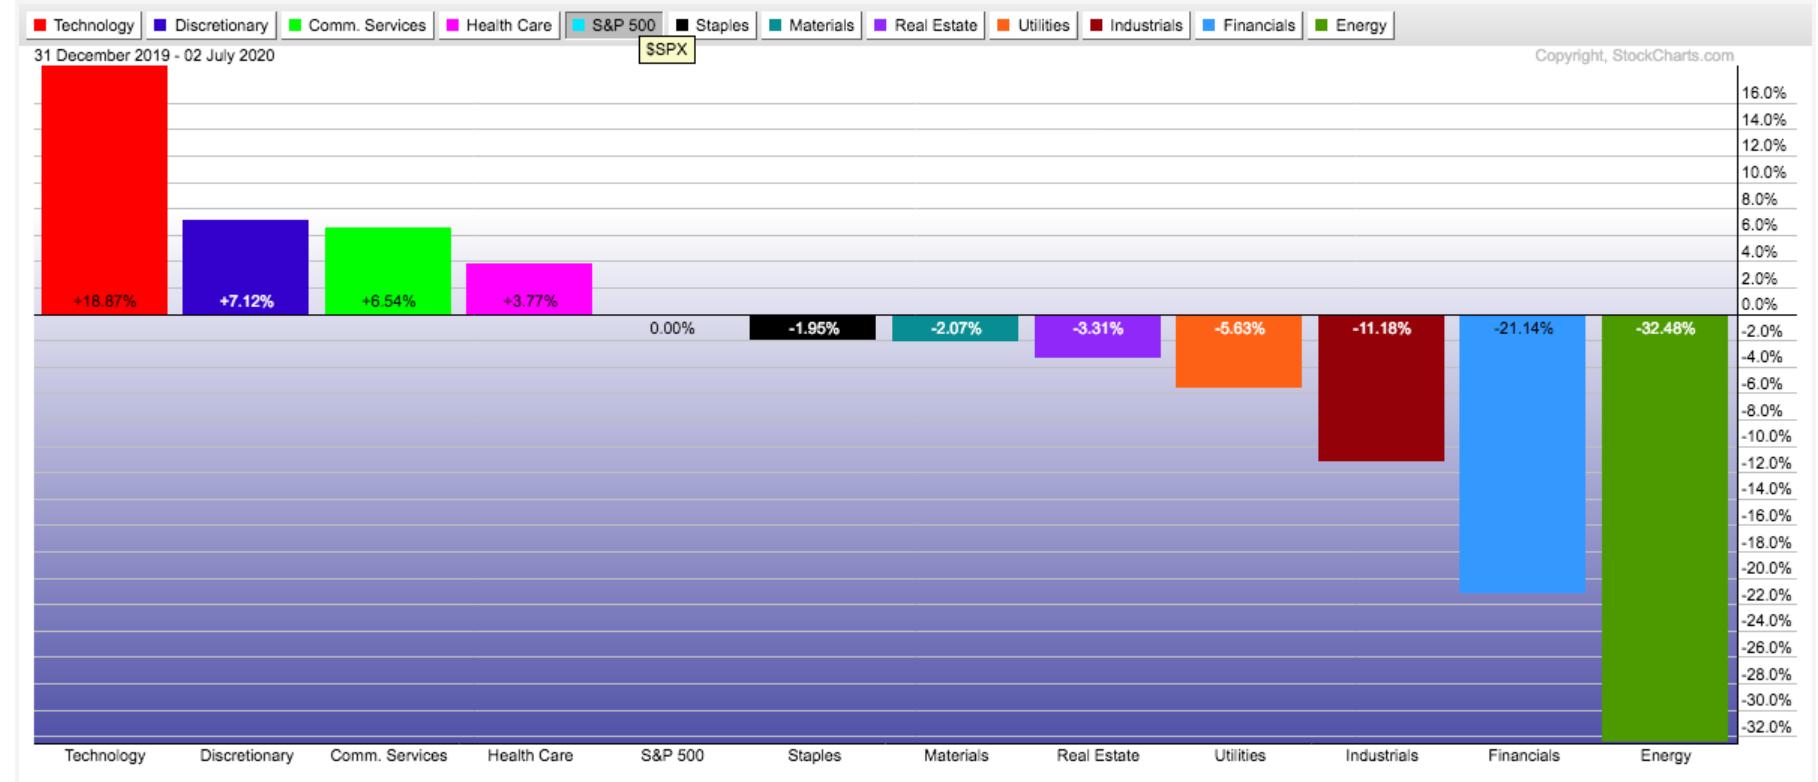Viewport: 1818px width, 782px height.
Task: Click the dark red Industrials bar
Action: pyautogui.click(x=1381, y=388)
